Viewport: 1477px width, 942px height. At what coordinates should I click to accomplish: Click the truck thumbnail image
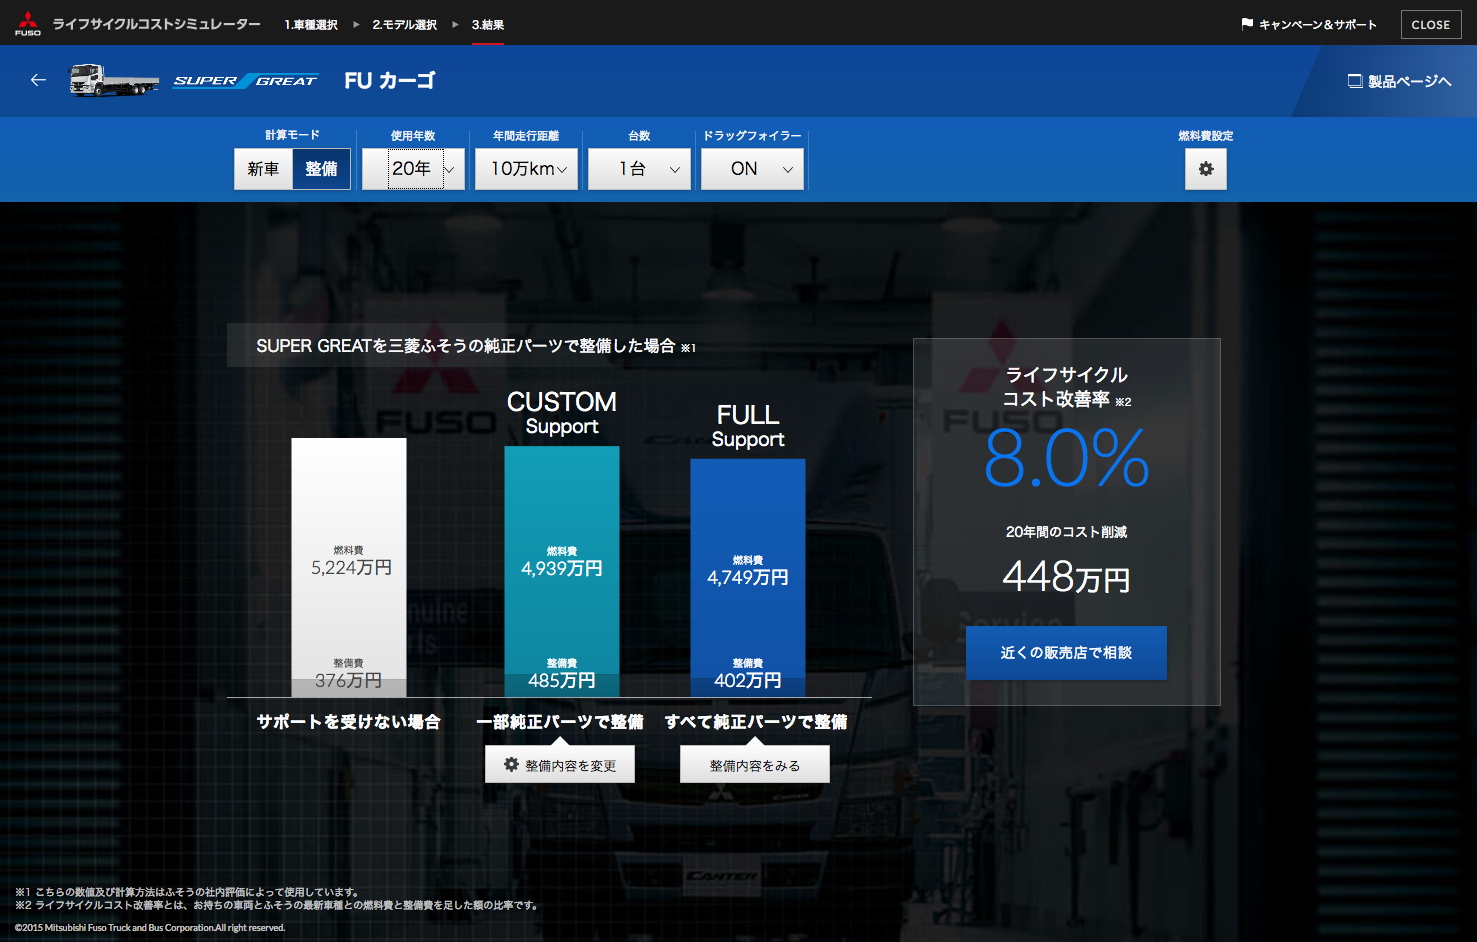tap(113, 80)
